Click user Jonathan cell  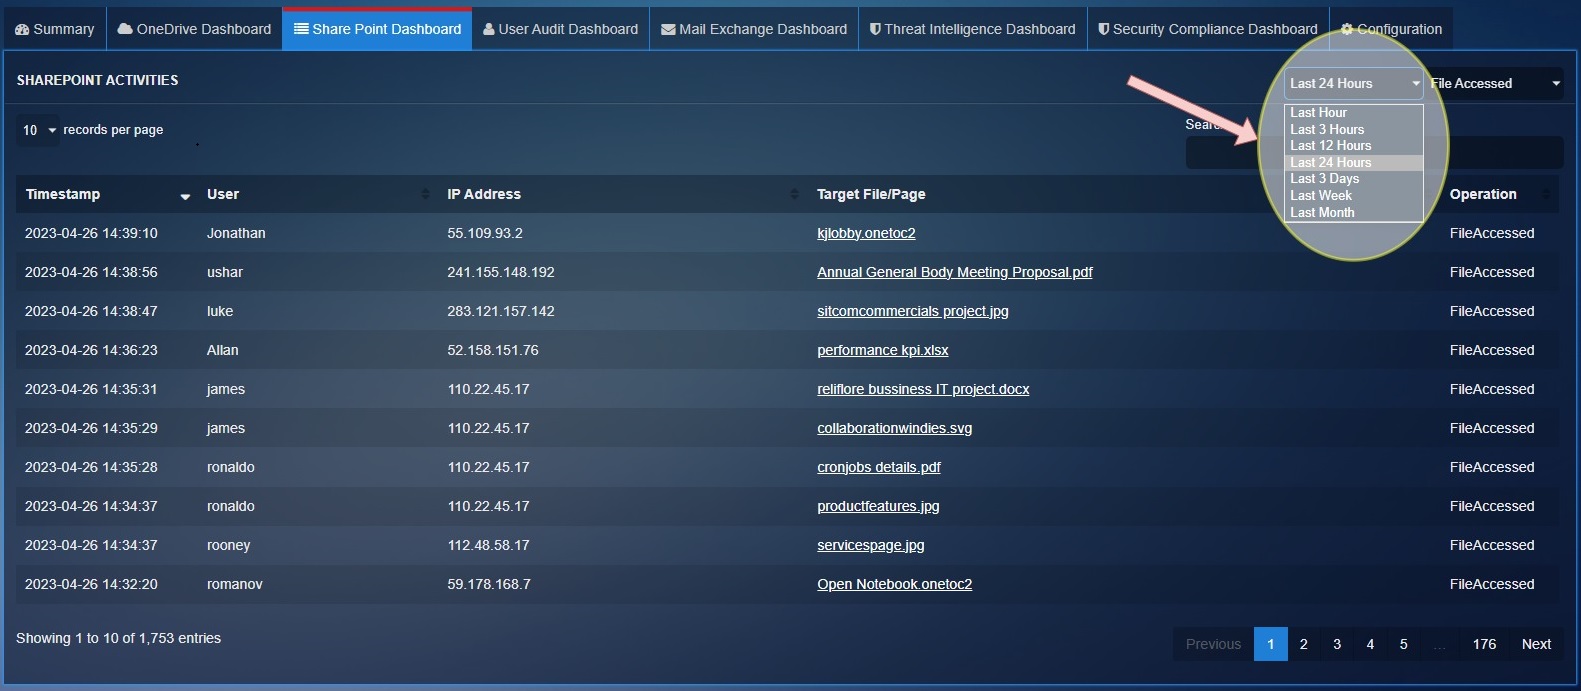pos(236,233)
